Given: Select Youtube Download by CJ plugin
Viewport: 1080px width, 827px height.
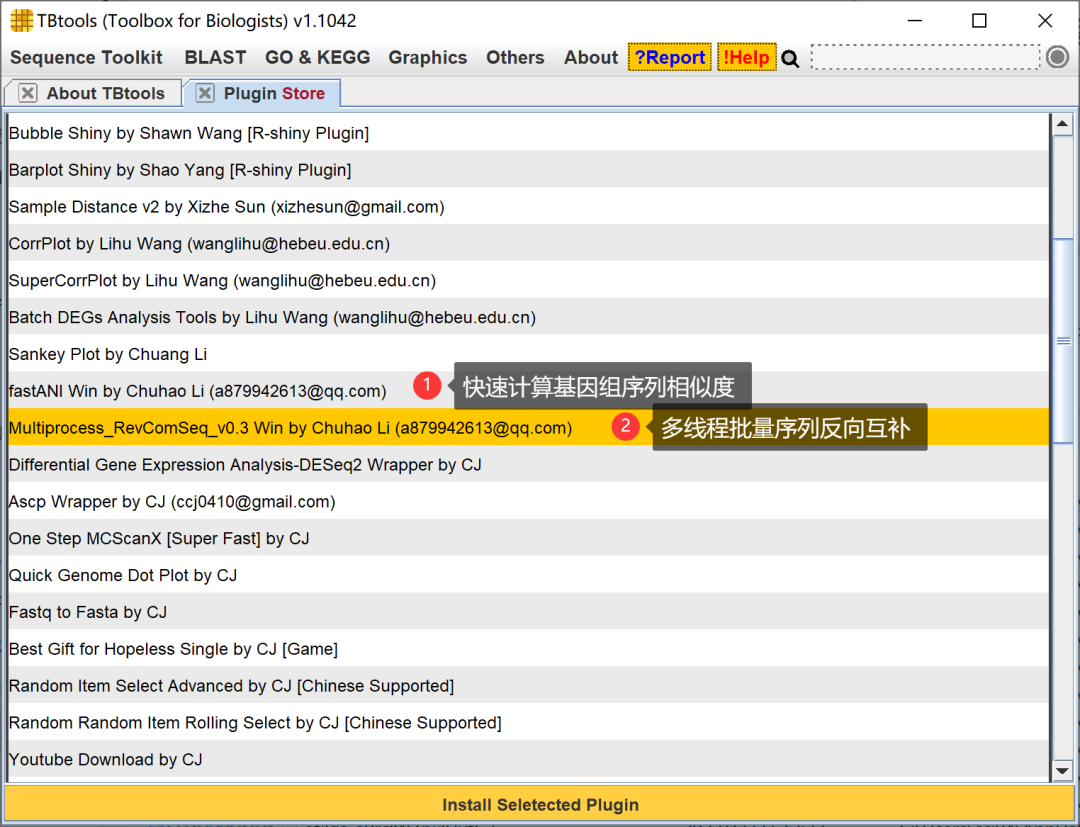Looking at the screenshot, I should coord(528,759).
